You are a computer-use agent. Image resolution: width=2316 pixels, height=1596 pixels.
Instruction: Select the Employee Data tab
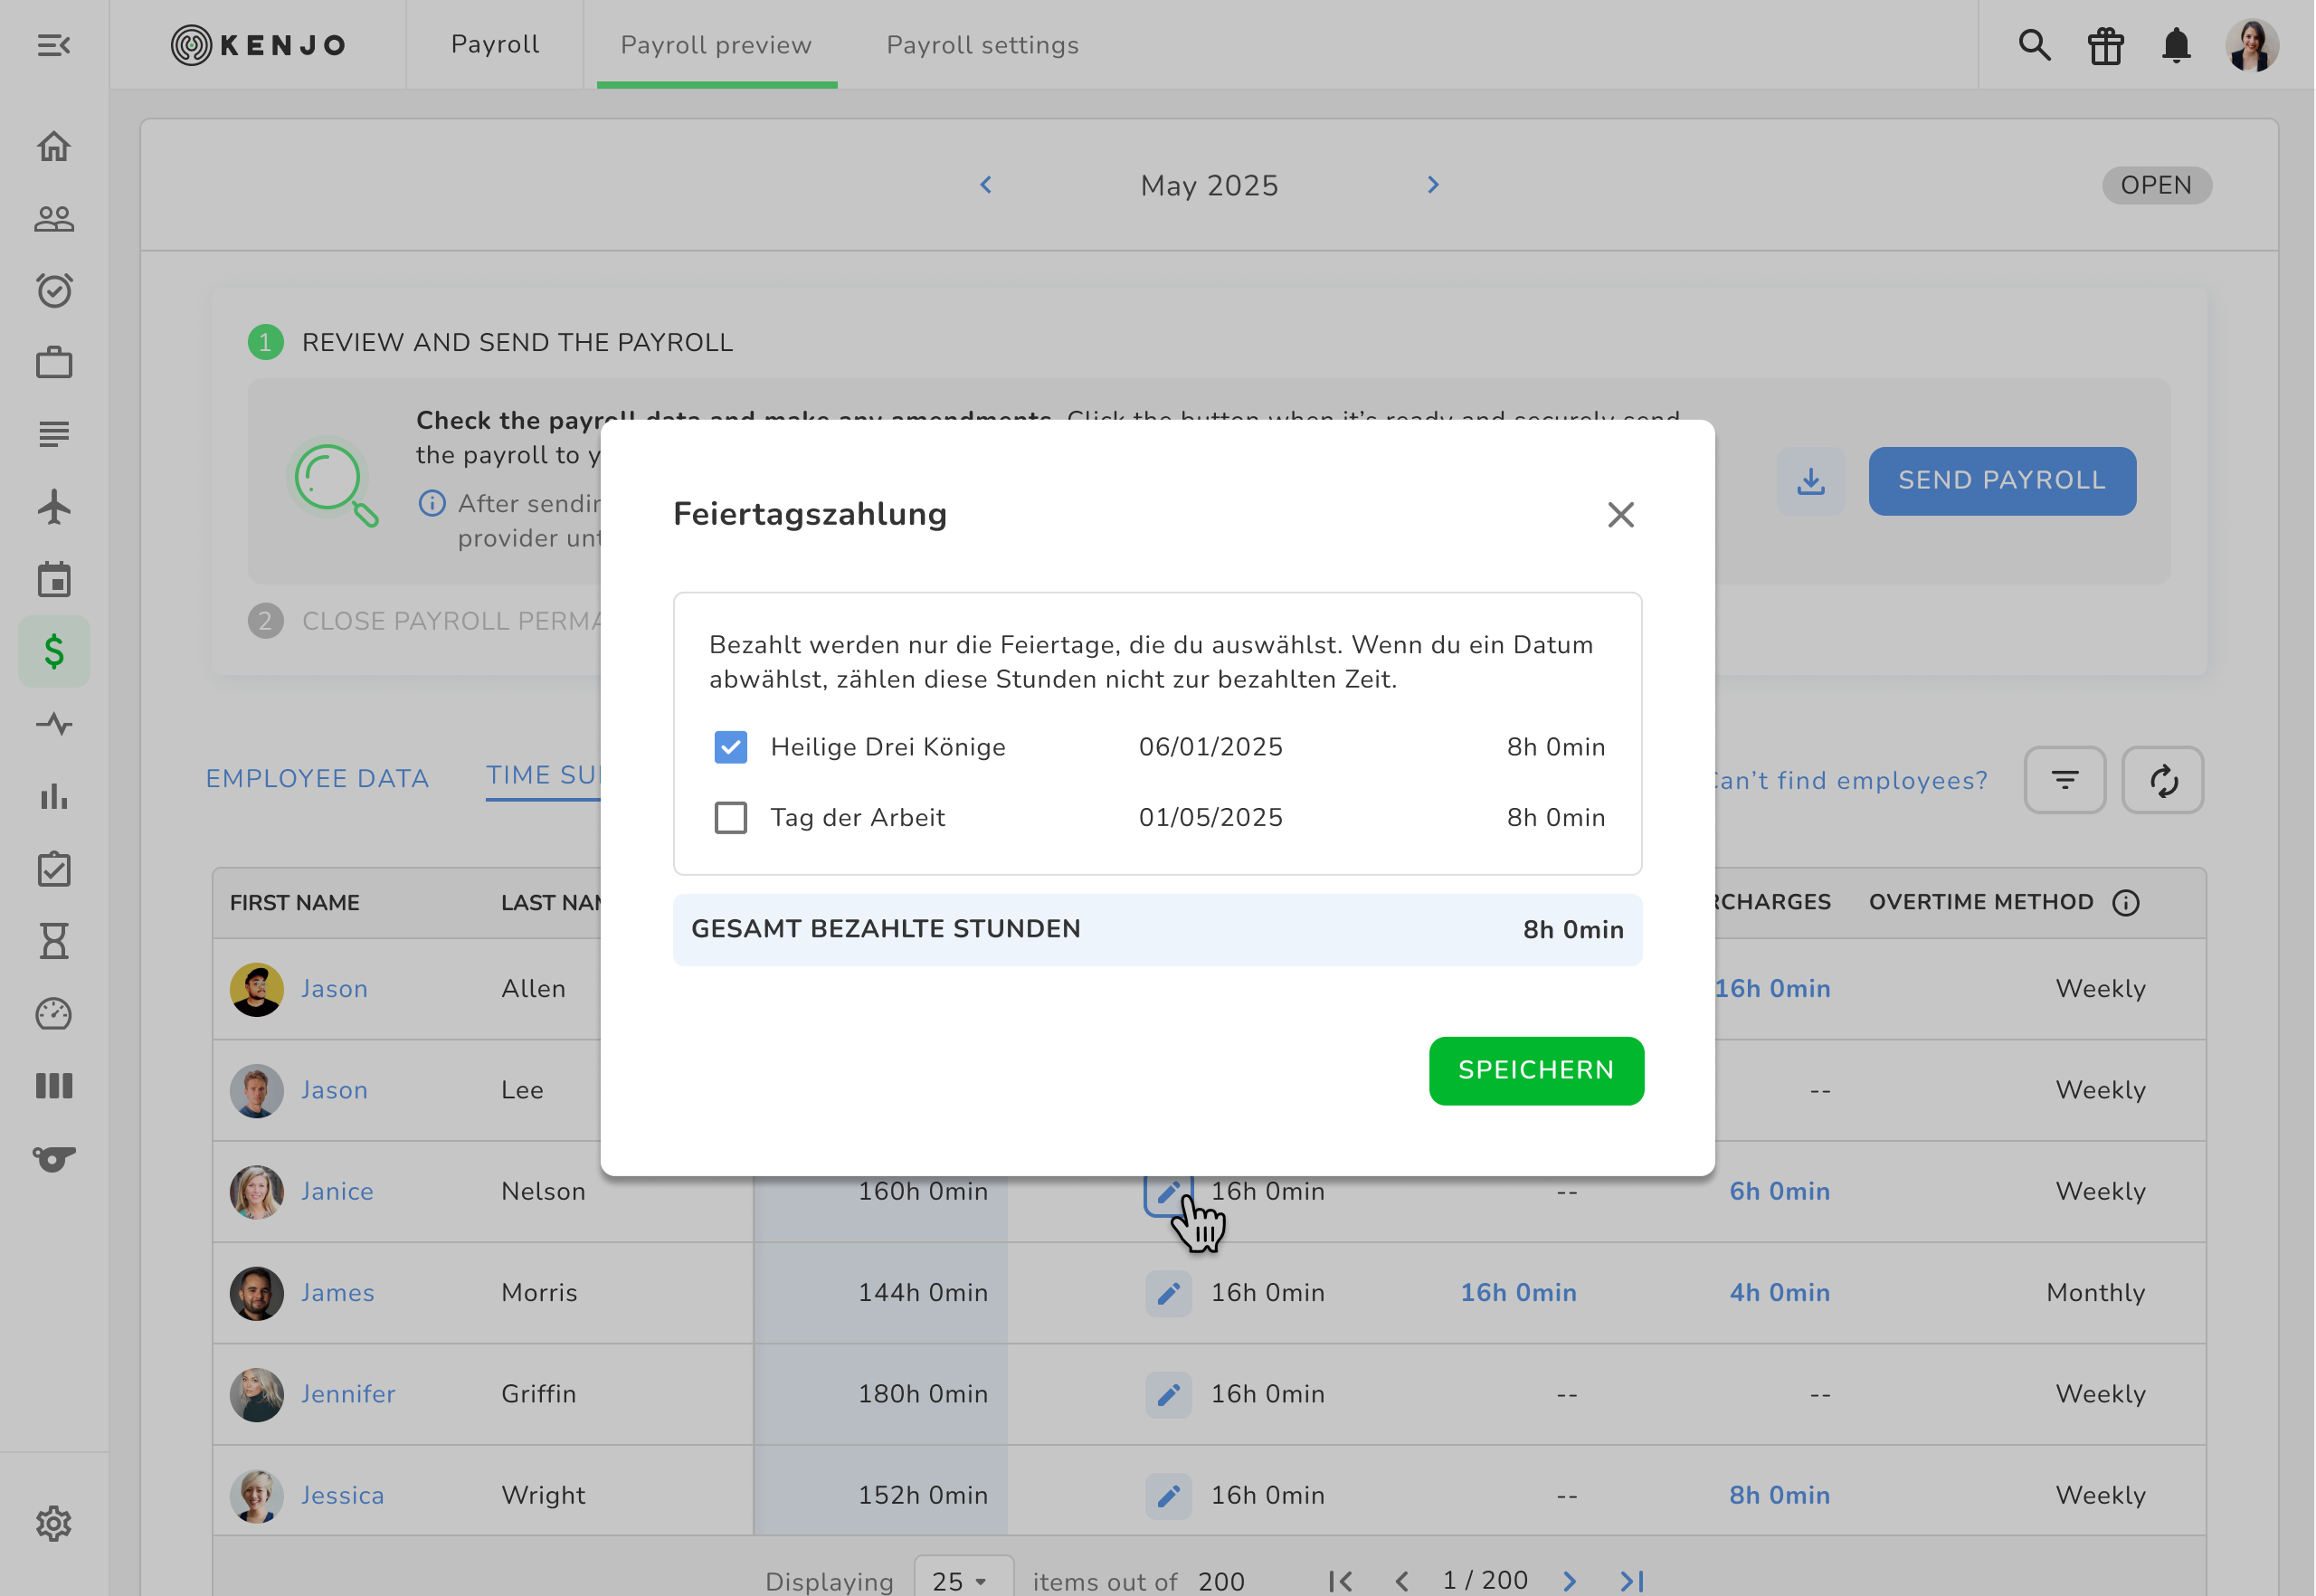pos(317,779)
